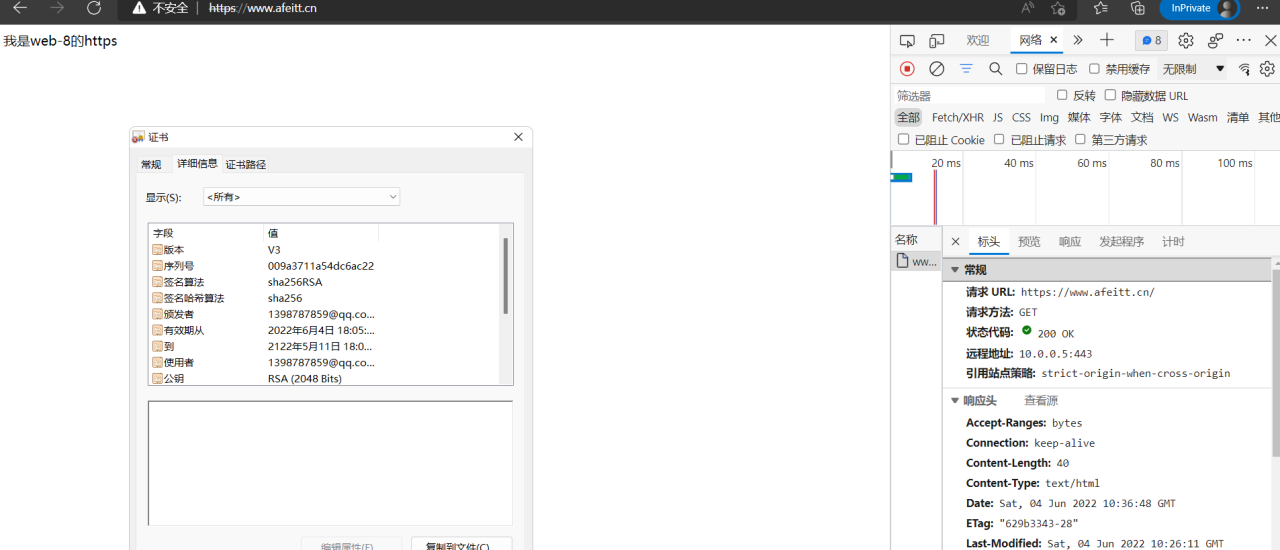Viewport: 1280px width, 550px height.
Task: Filter requests by 文档
Action: (x=1142, y=117)
